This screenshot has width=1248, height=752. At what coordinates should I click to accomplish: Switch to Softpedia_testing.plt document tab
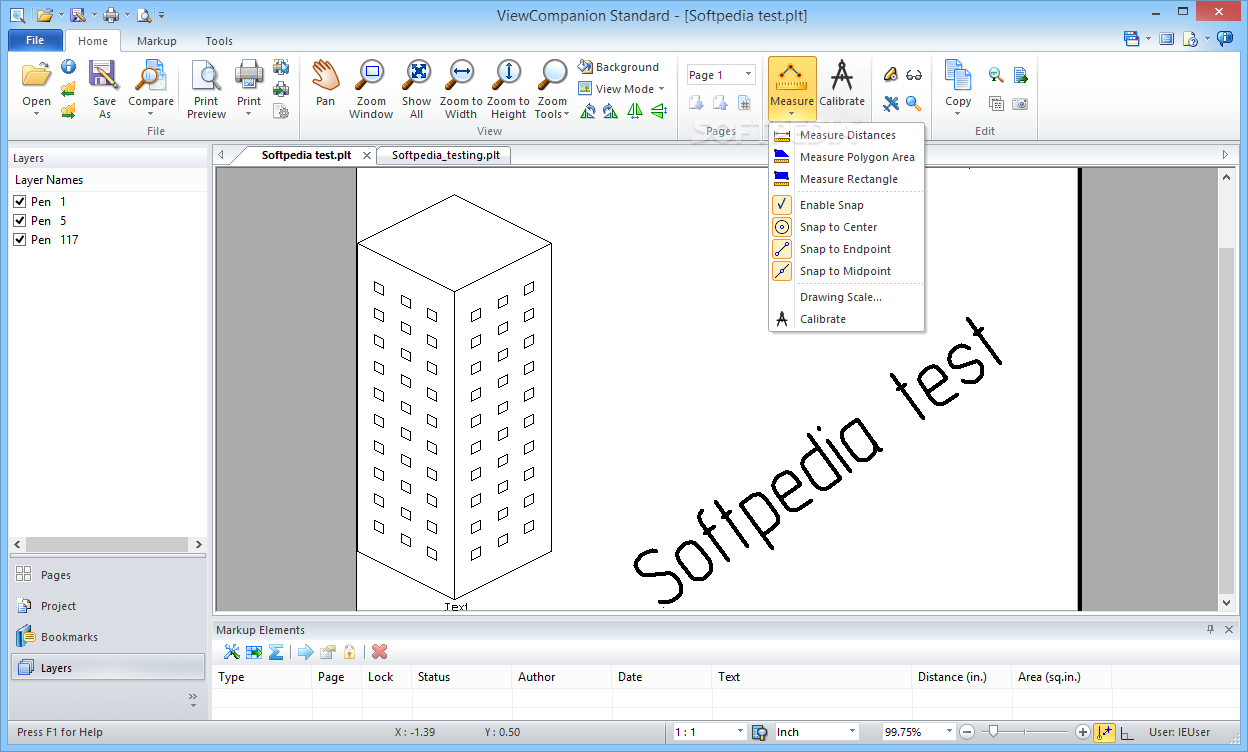click(x=445, y=155)
